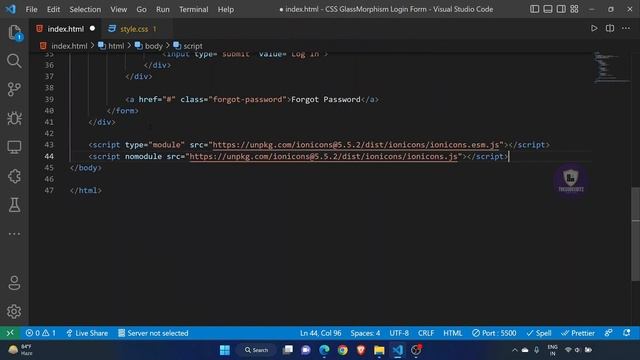Change indentation via Spaces: 4
Screen dimensions: 640x360
tap(365, 333)
